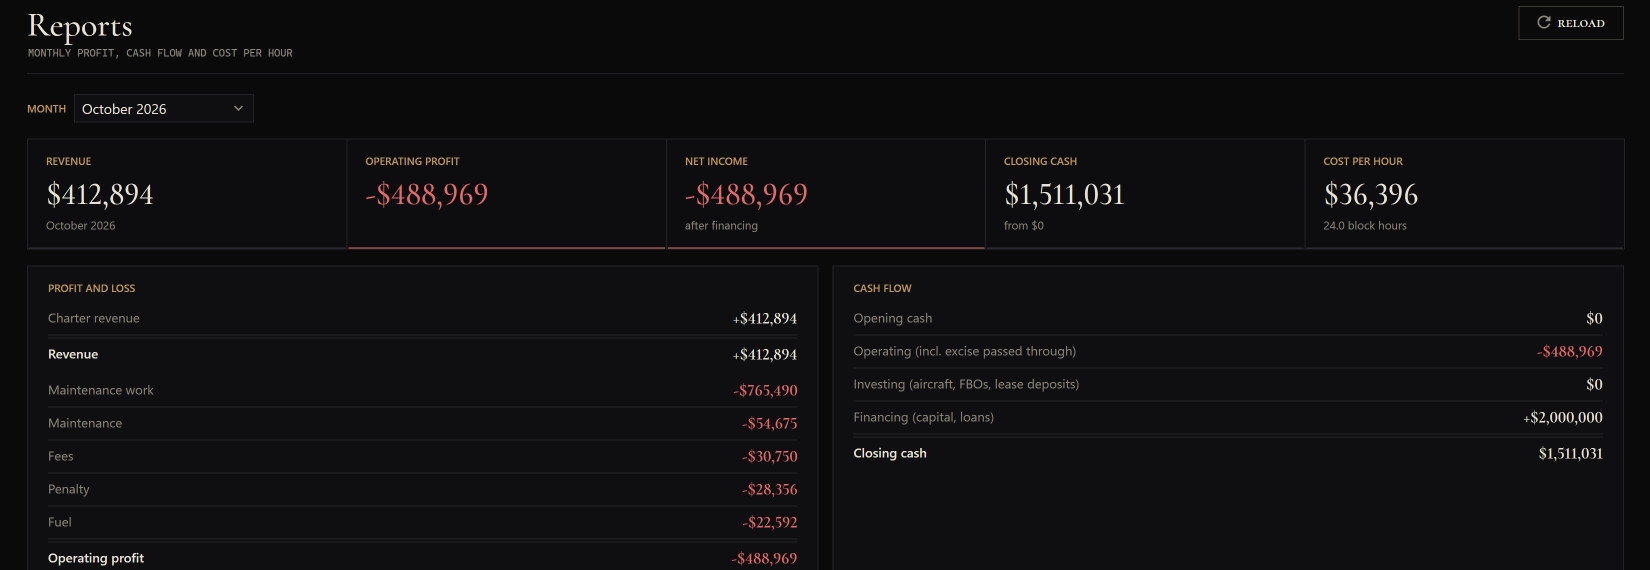The height and width of the screenshot is (570, 1650).
Task: Open the October 2026 month dropdown
Action: pyautogui.click(x=164, y=108)
